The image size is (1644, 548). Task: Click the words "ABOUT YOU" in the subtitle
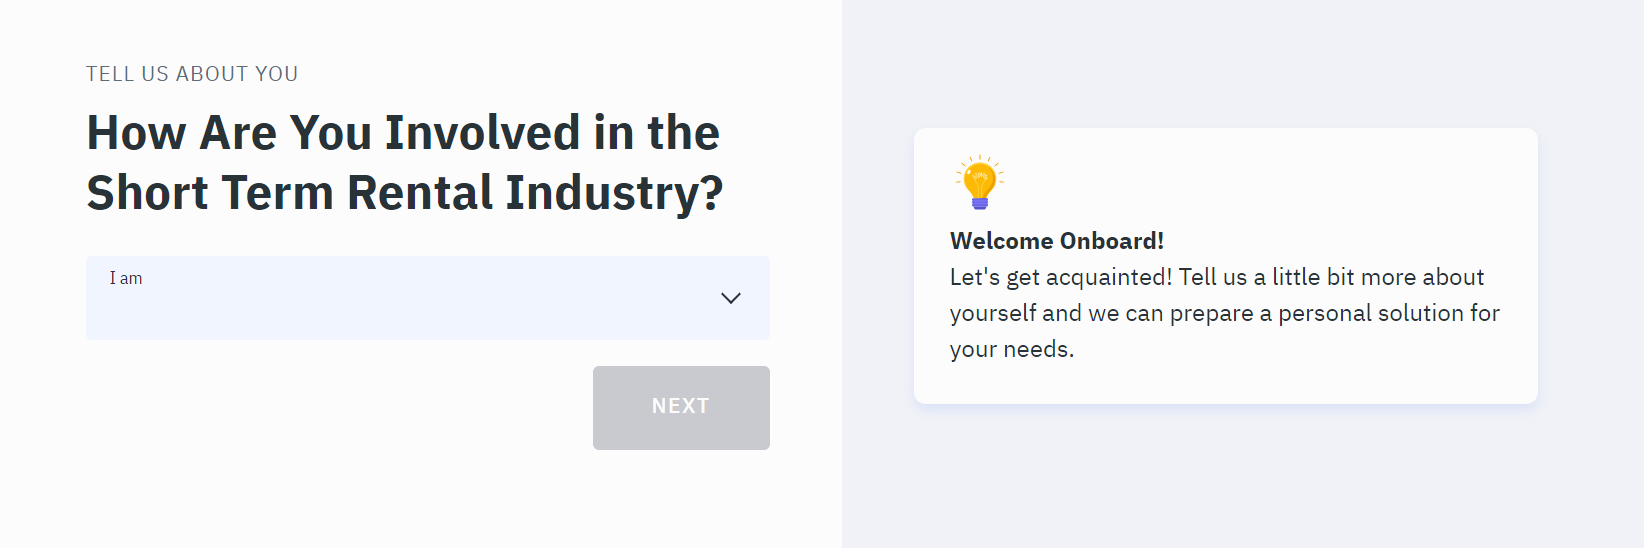coord(237,74)
